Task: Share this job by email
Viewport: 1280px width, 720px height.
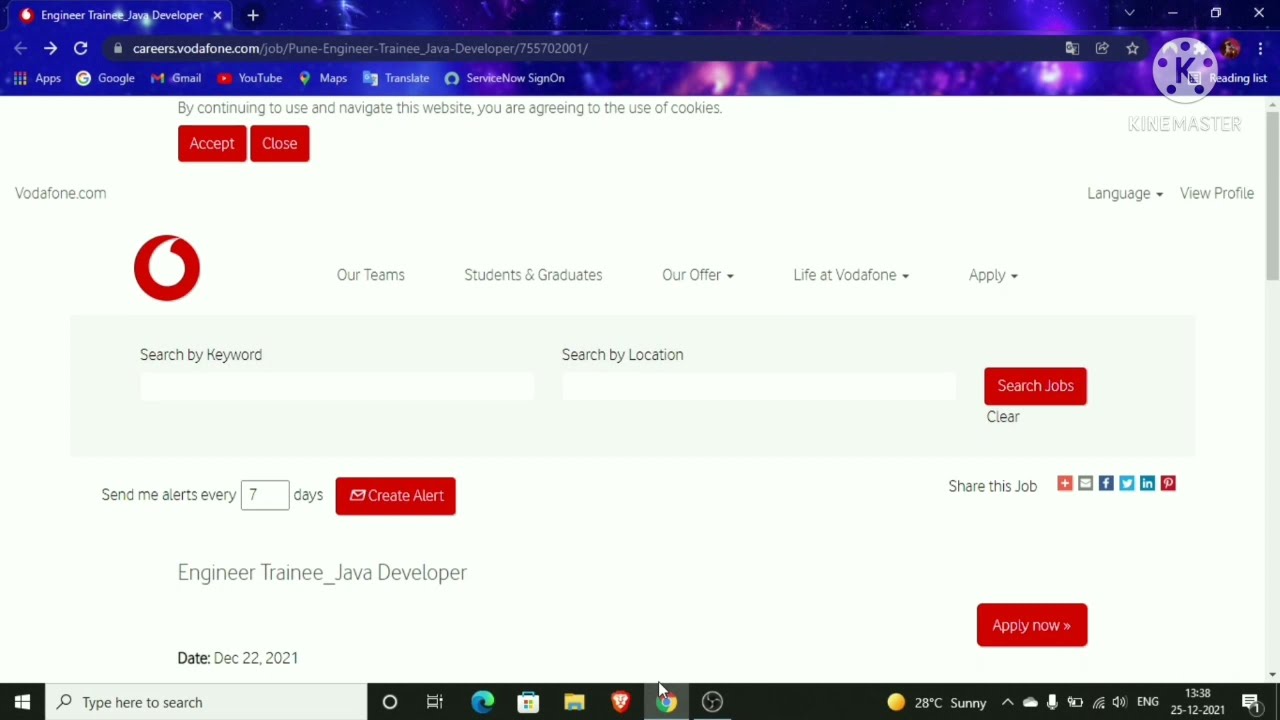Action: [x=1085, y=484]
